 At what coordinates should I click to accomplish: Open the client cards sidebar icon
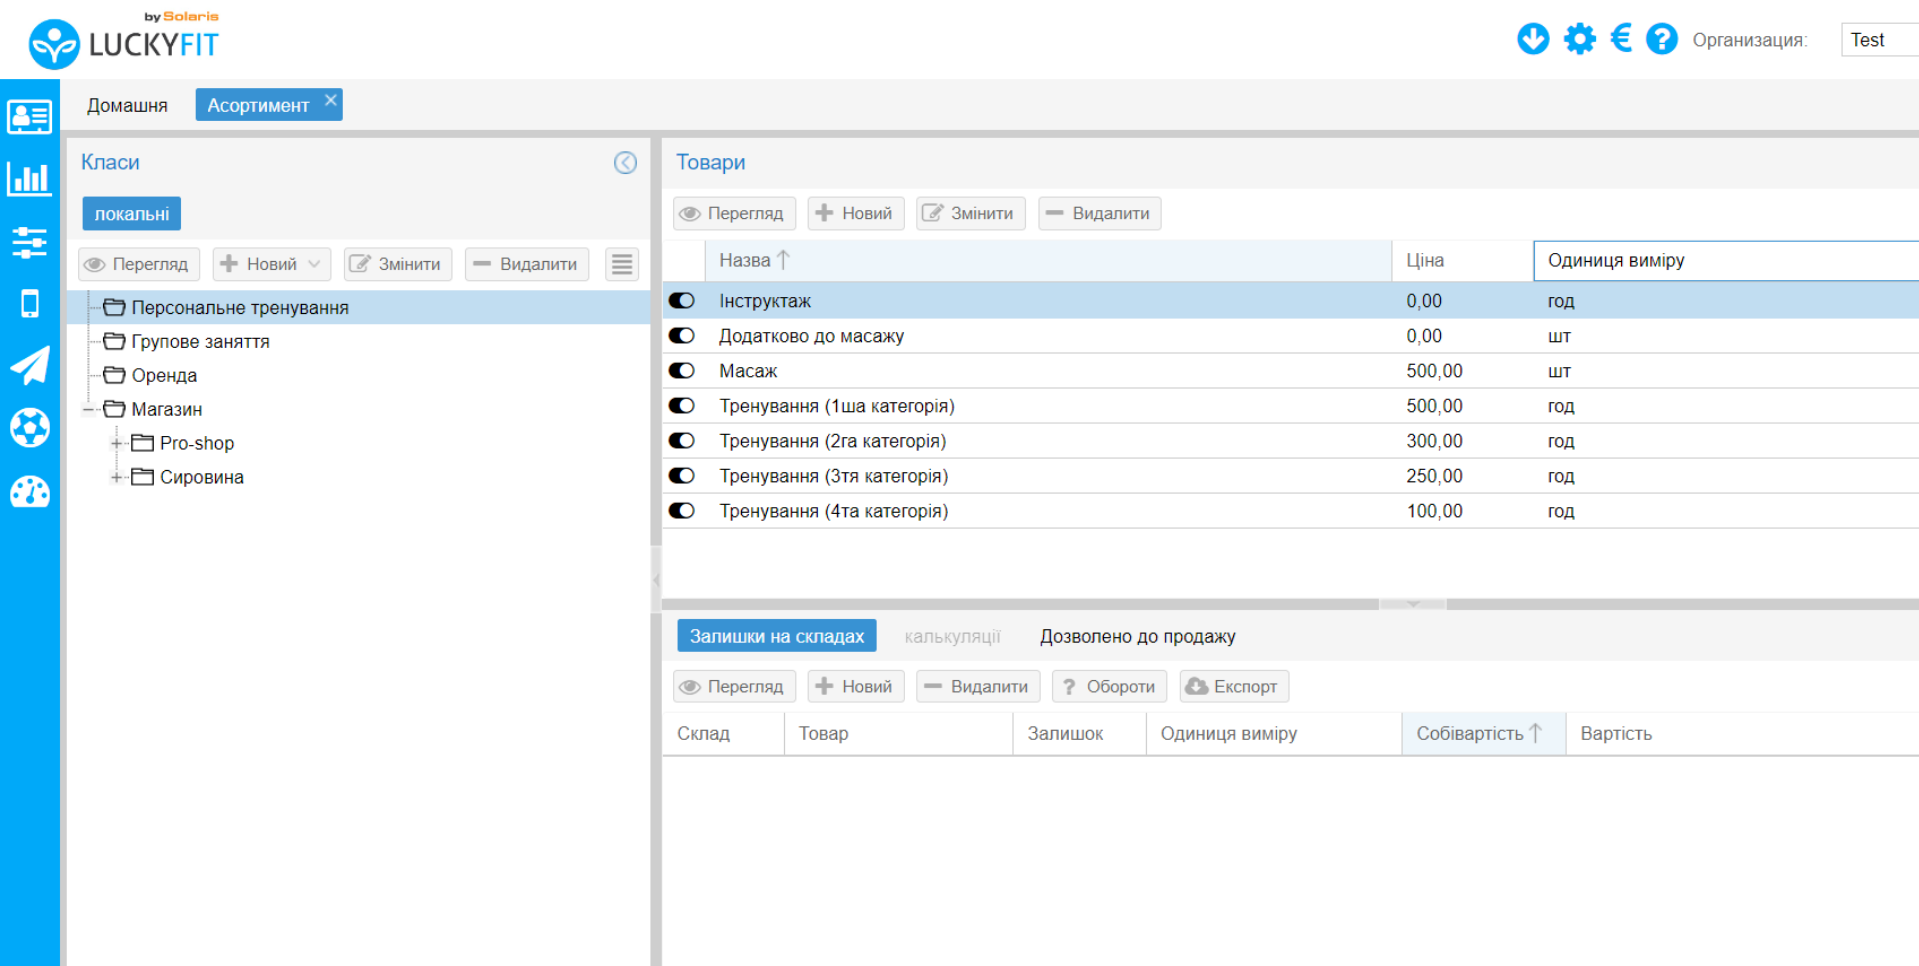[x=29, y=117]
